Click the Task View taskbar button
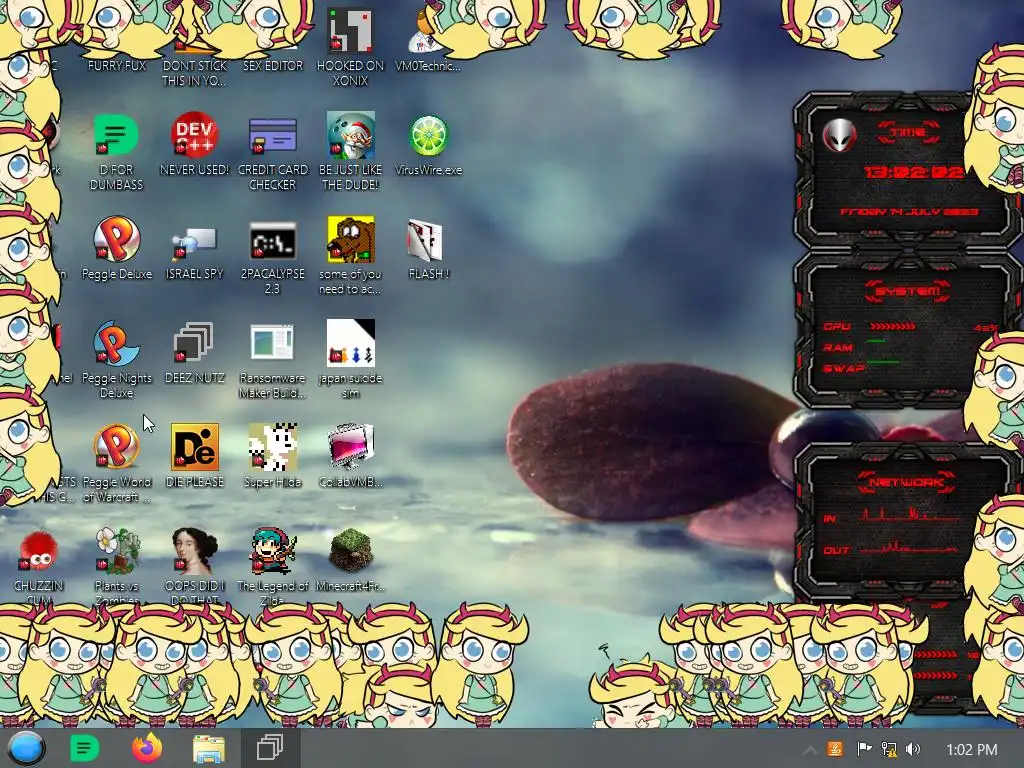This screenshot has width=1024, height=768. click(270, 748)
